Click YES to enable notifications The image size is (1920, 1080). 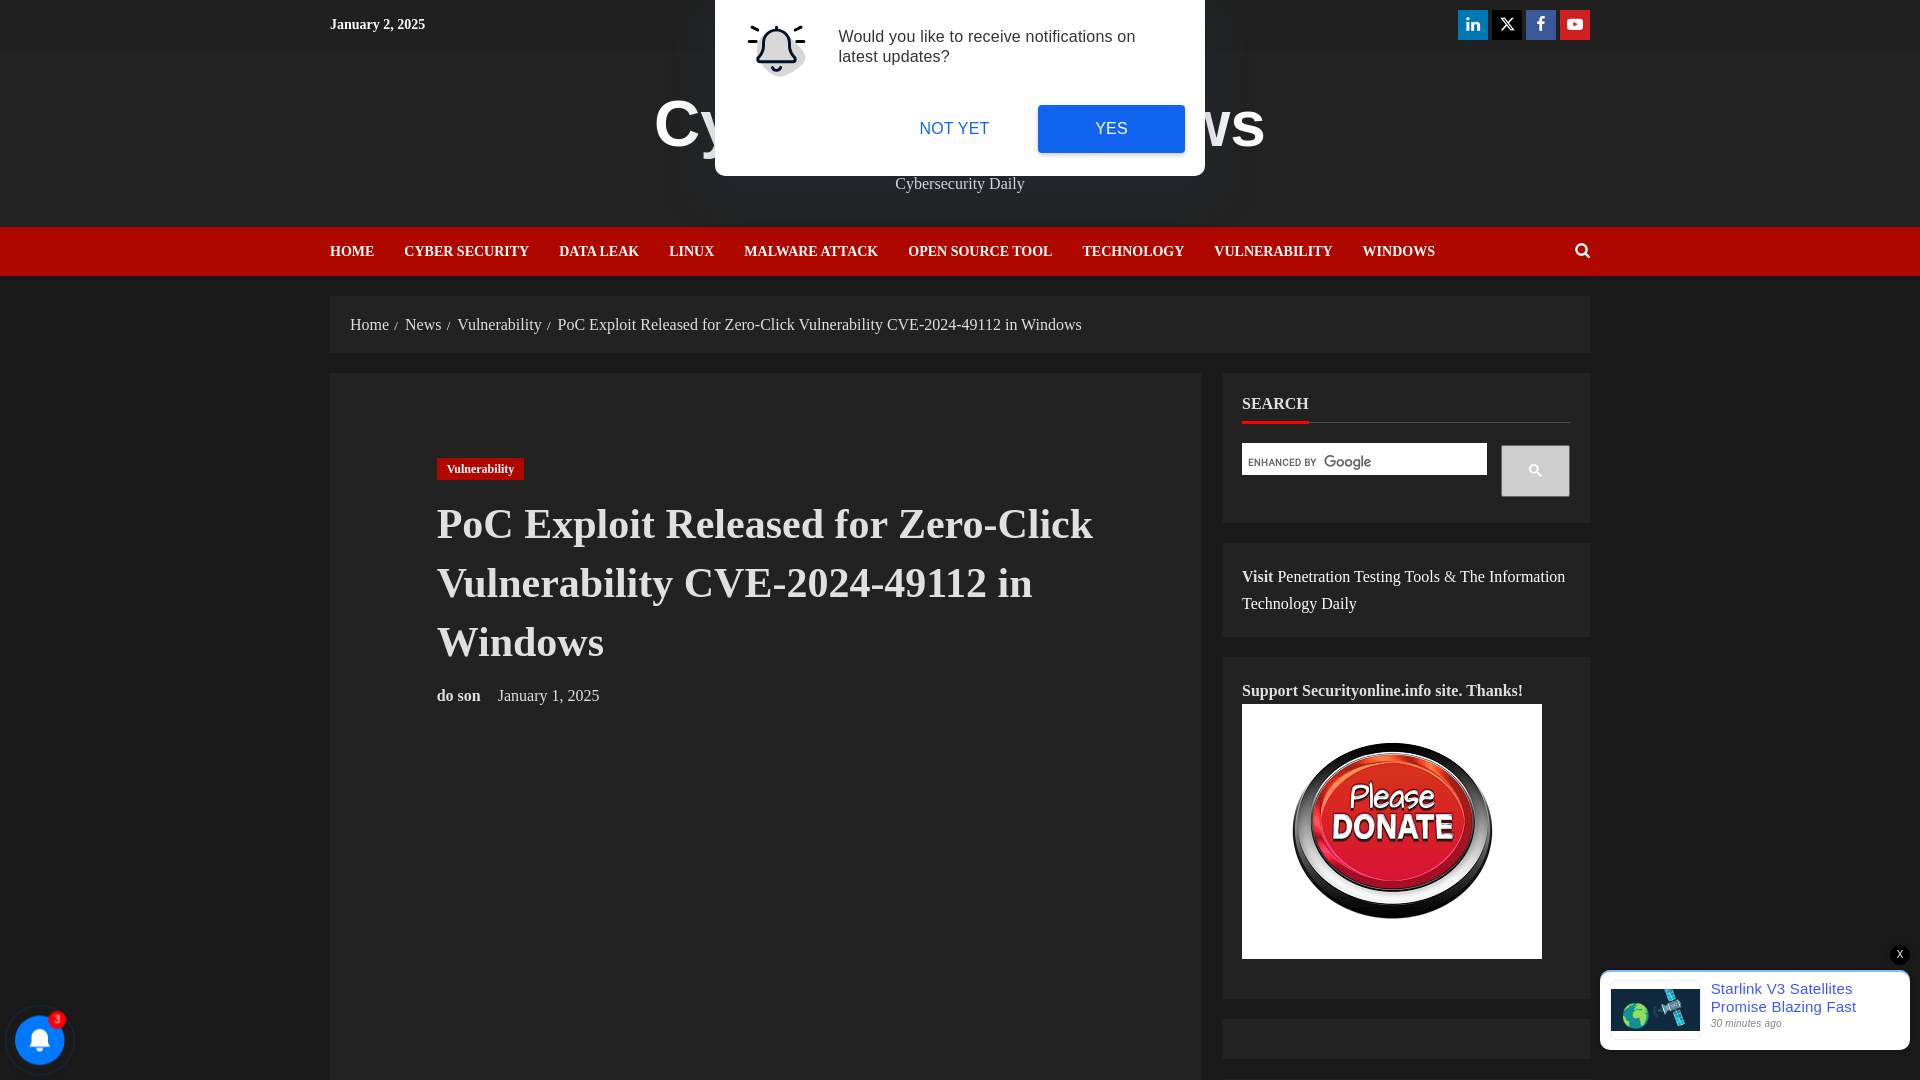[x=1110, y=128]
